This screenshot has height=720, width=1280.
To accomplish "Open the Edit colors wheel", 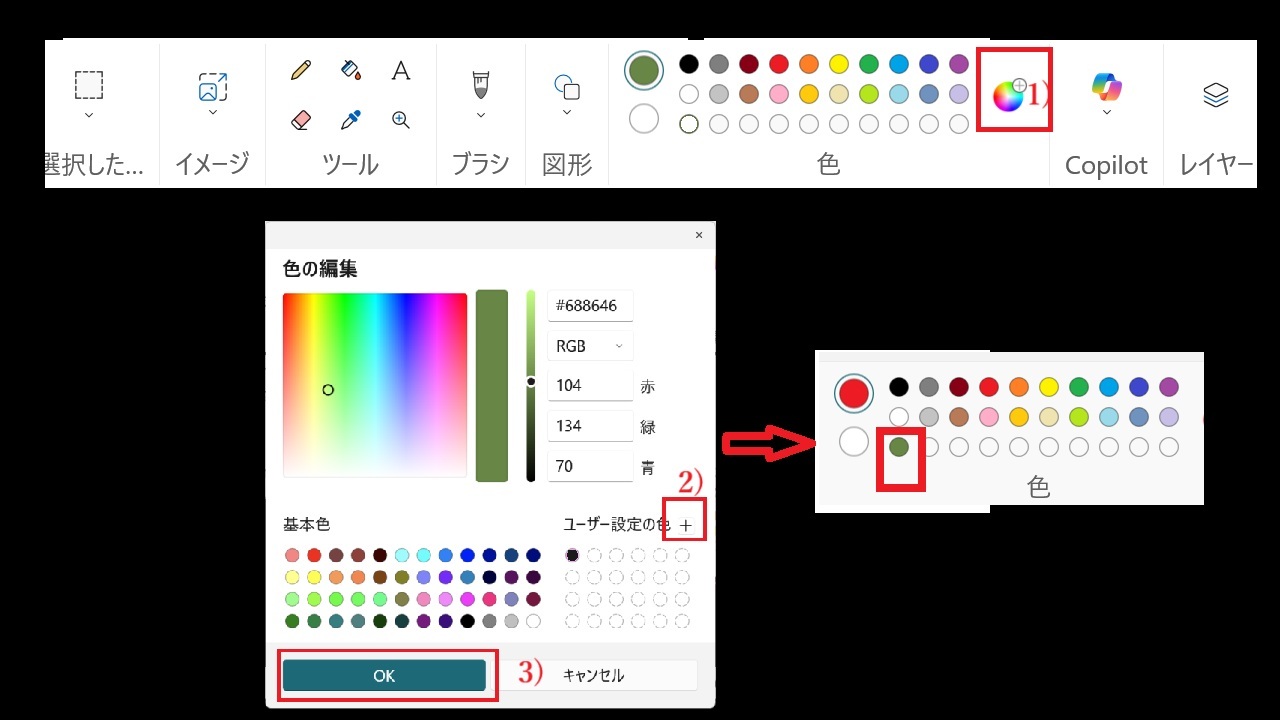I will pos(1008,95).
